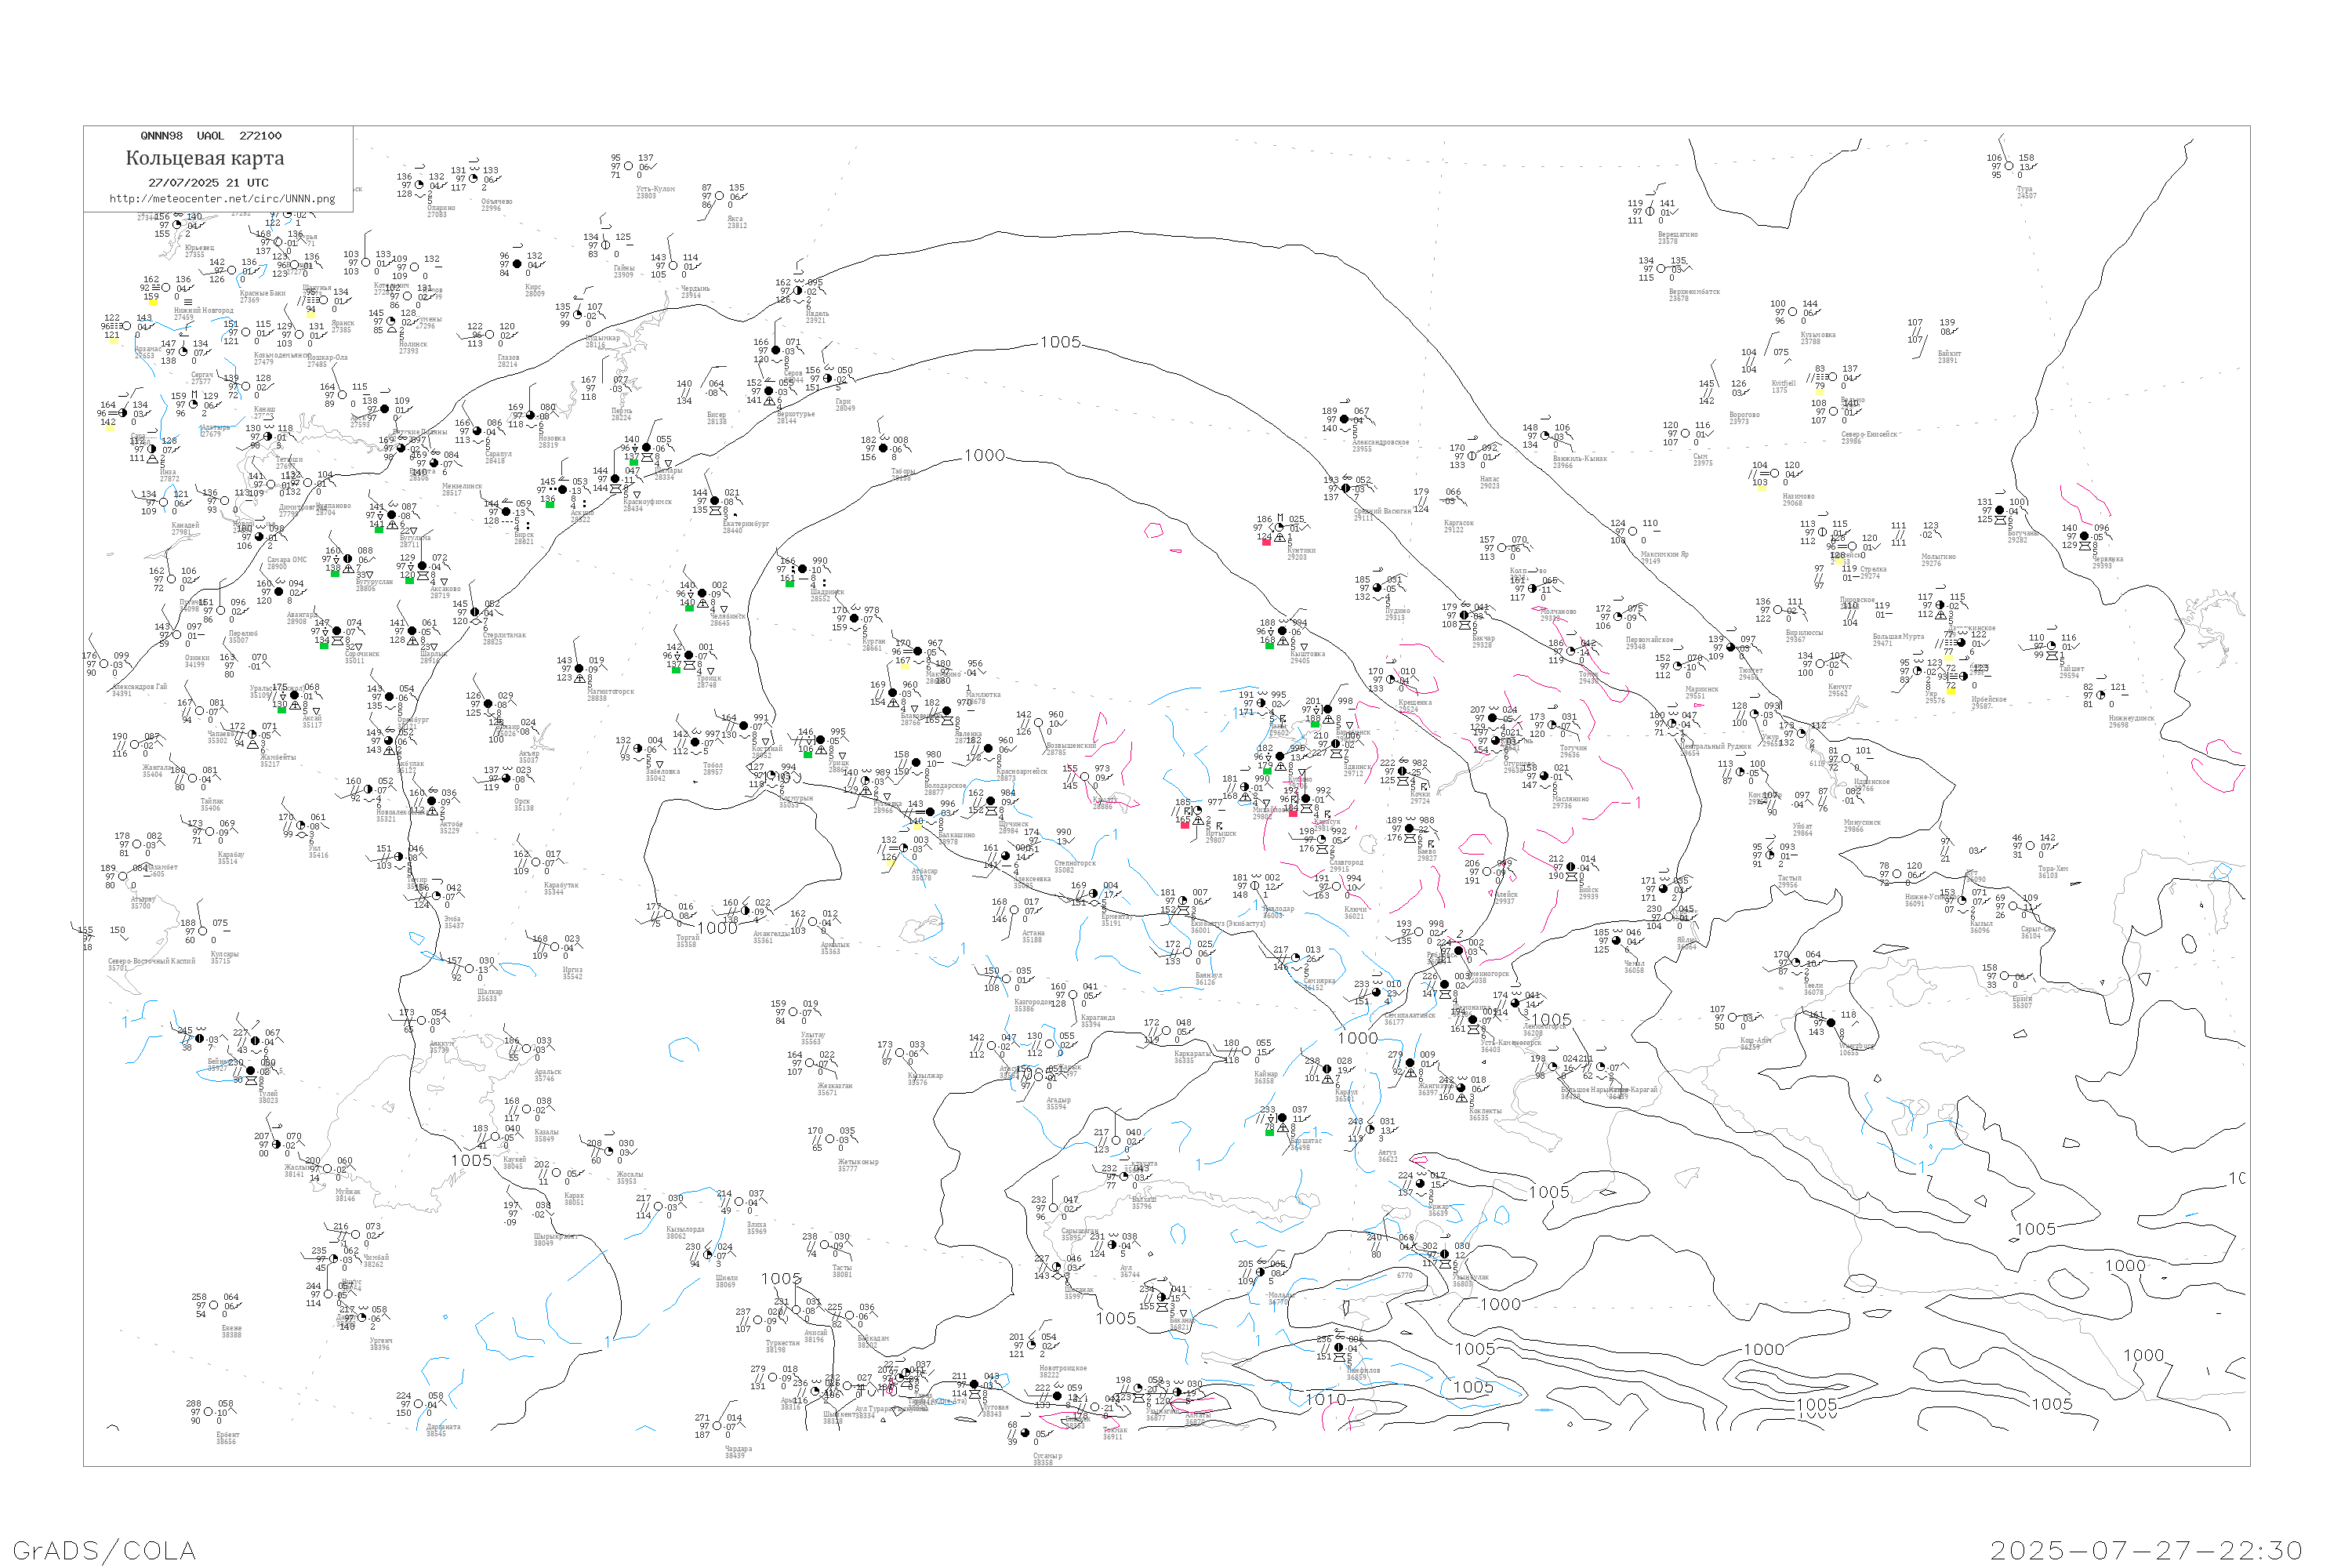Click the red square at Кунтики station
Screen dimensions: 2352x1568
[x=1266, y=542]
